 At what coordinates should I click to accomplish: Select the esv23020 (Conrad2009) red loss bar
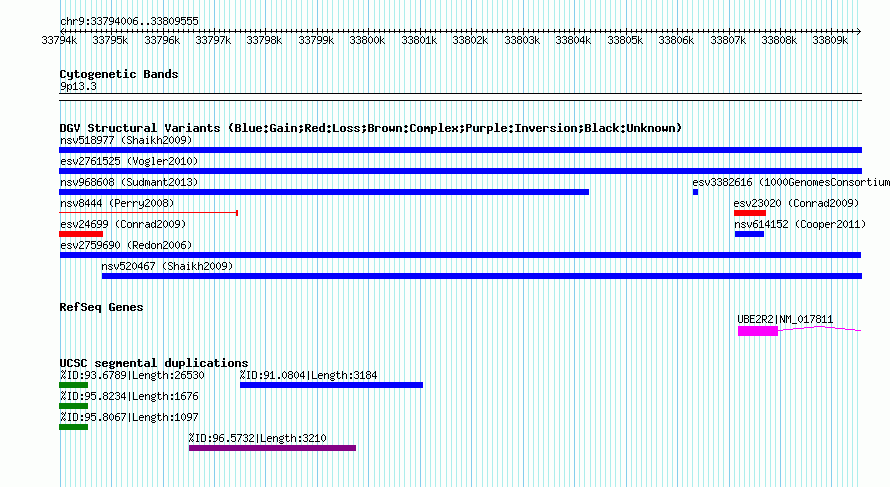(x=750, y=213)
